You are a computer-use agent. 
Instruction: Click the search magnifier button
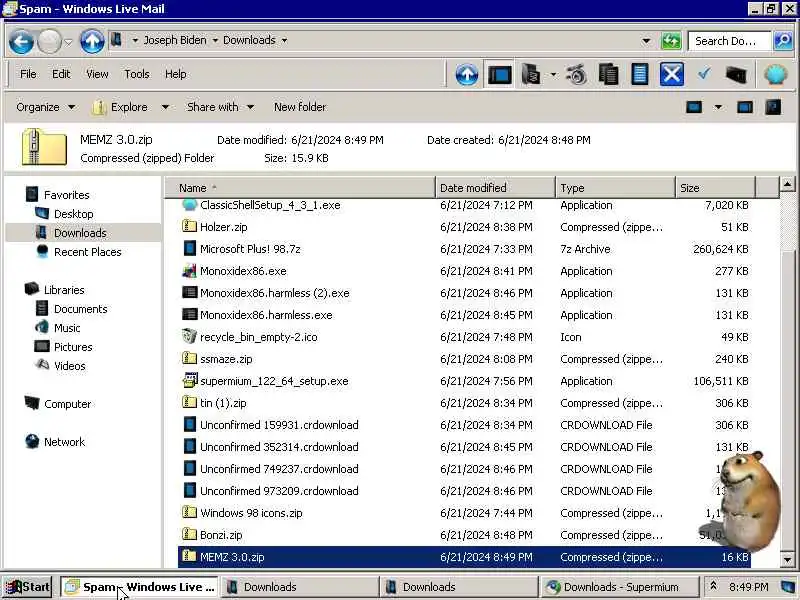point(783,41)
